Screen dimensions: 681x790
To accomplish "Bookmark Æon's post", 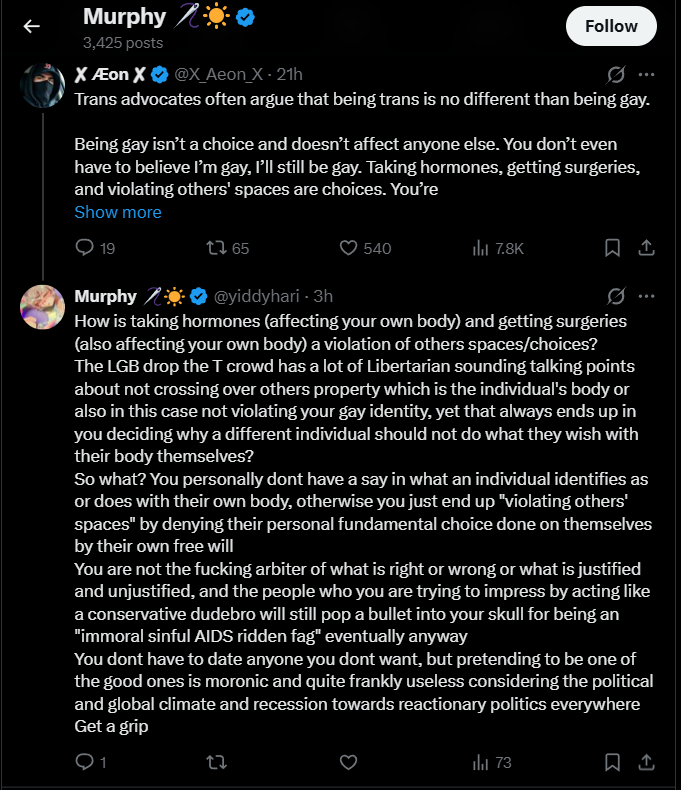I will click(x=612, y=248).
